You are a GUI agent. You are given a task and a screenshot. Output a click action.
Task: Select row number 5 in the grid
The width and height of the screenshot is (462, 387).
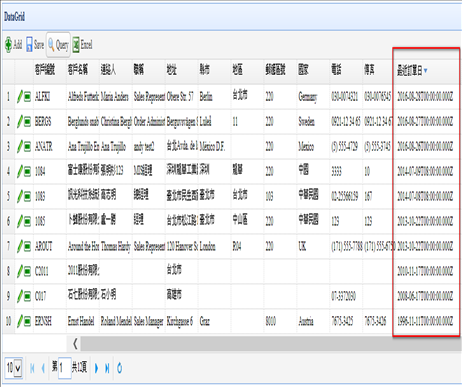click(8, 196)
